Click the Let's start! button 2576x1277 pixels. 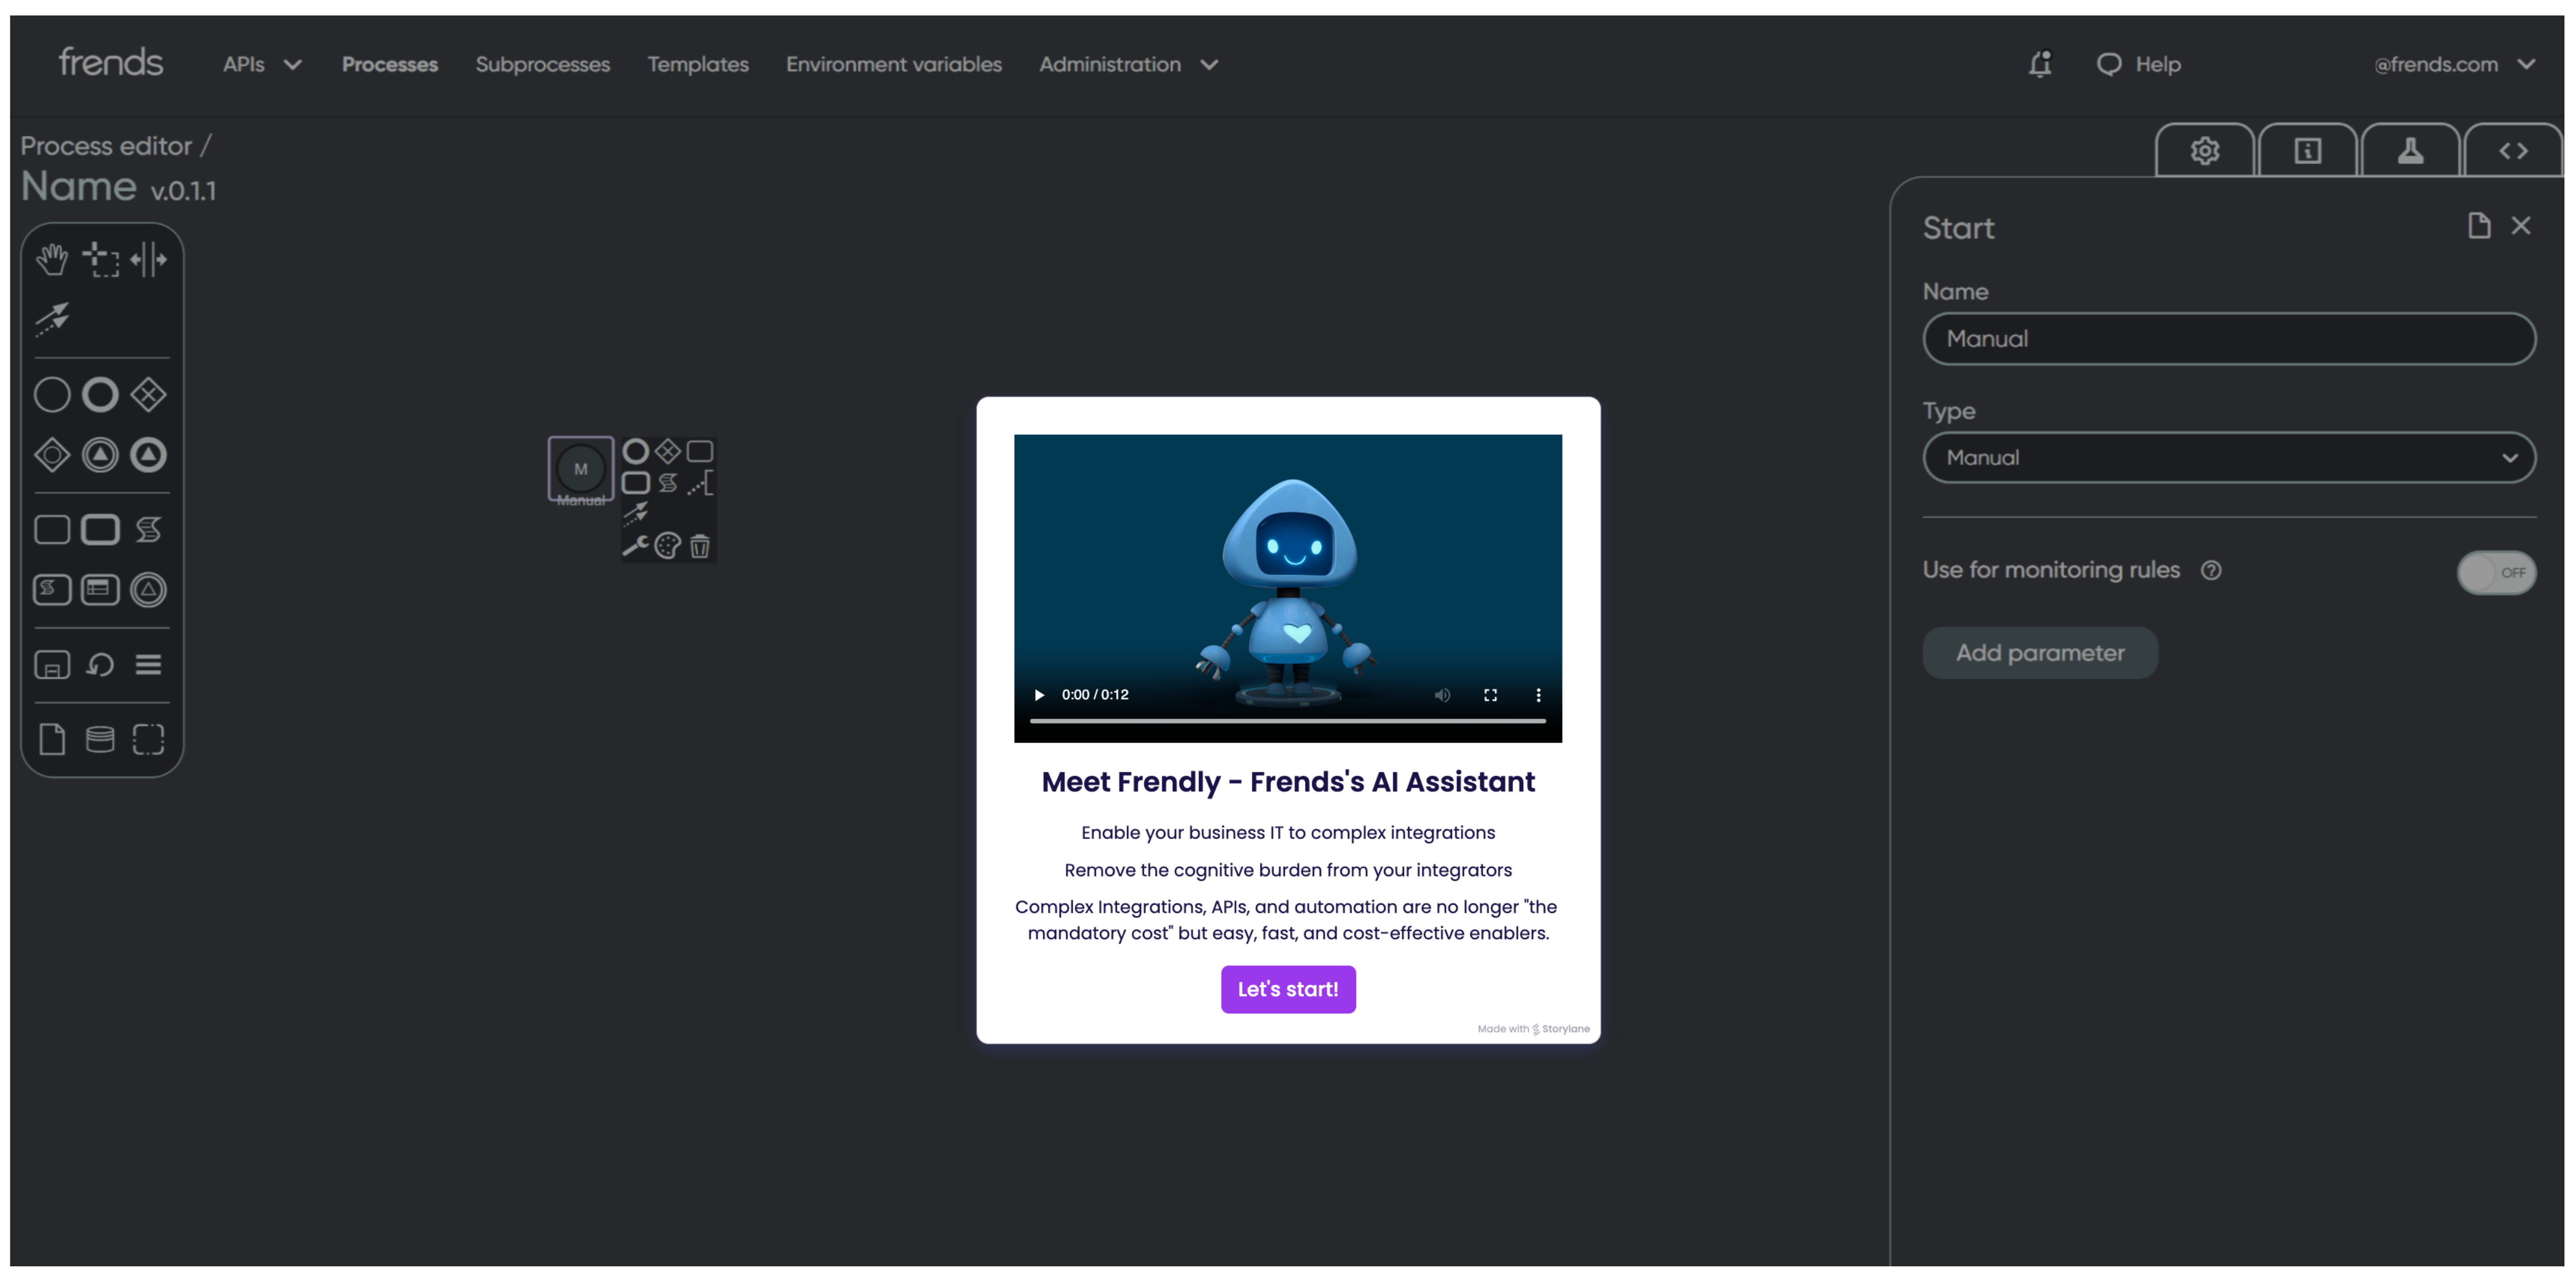[1288, 989]
